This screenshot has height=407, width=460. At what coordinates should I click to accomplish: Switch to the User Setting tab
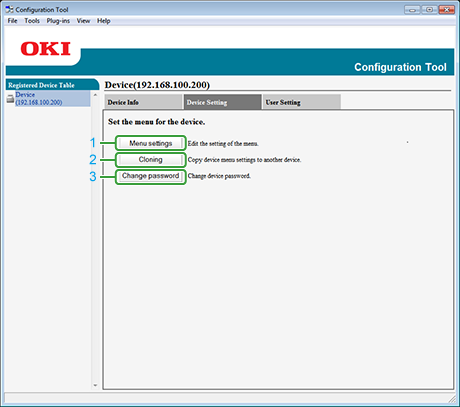point(302,102)
